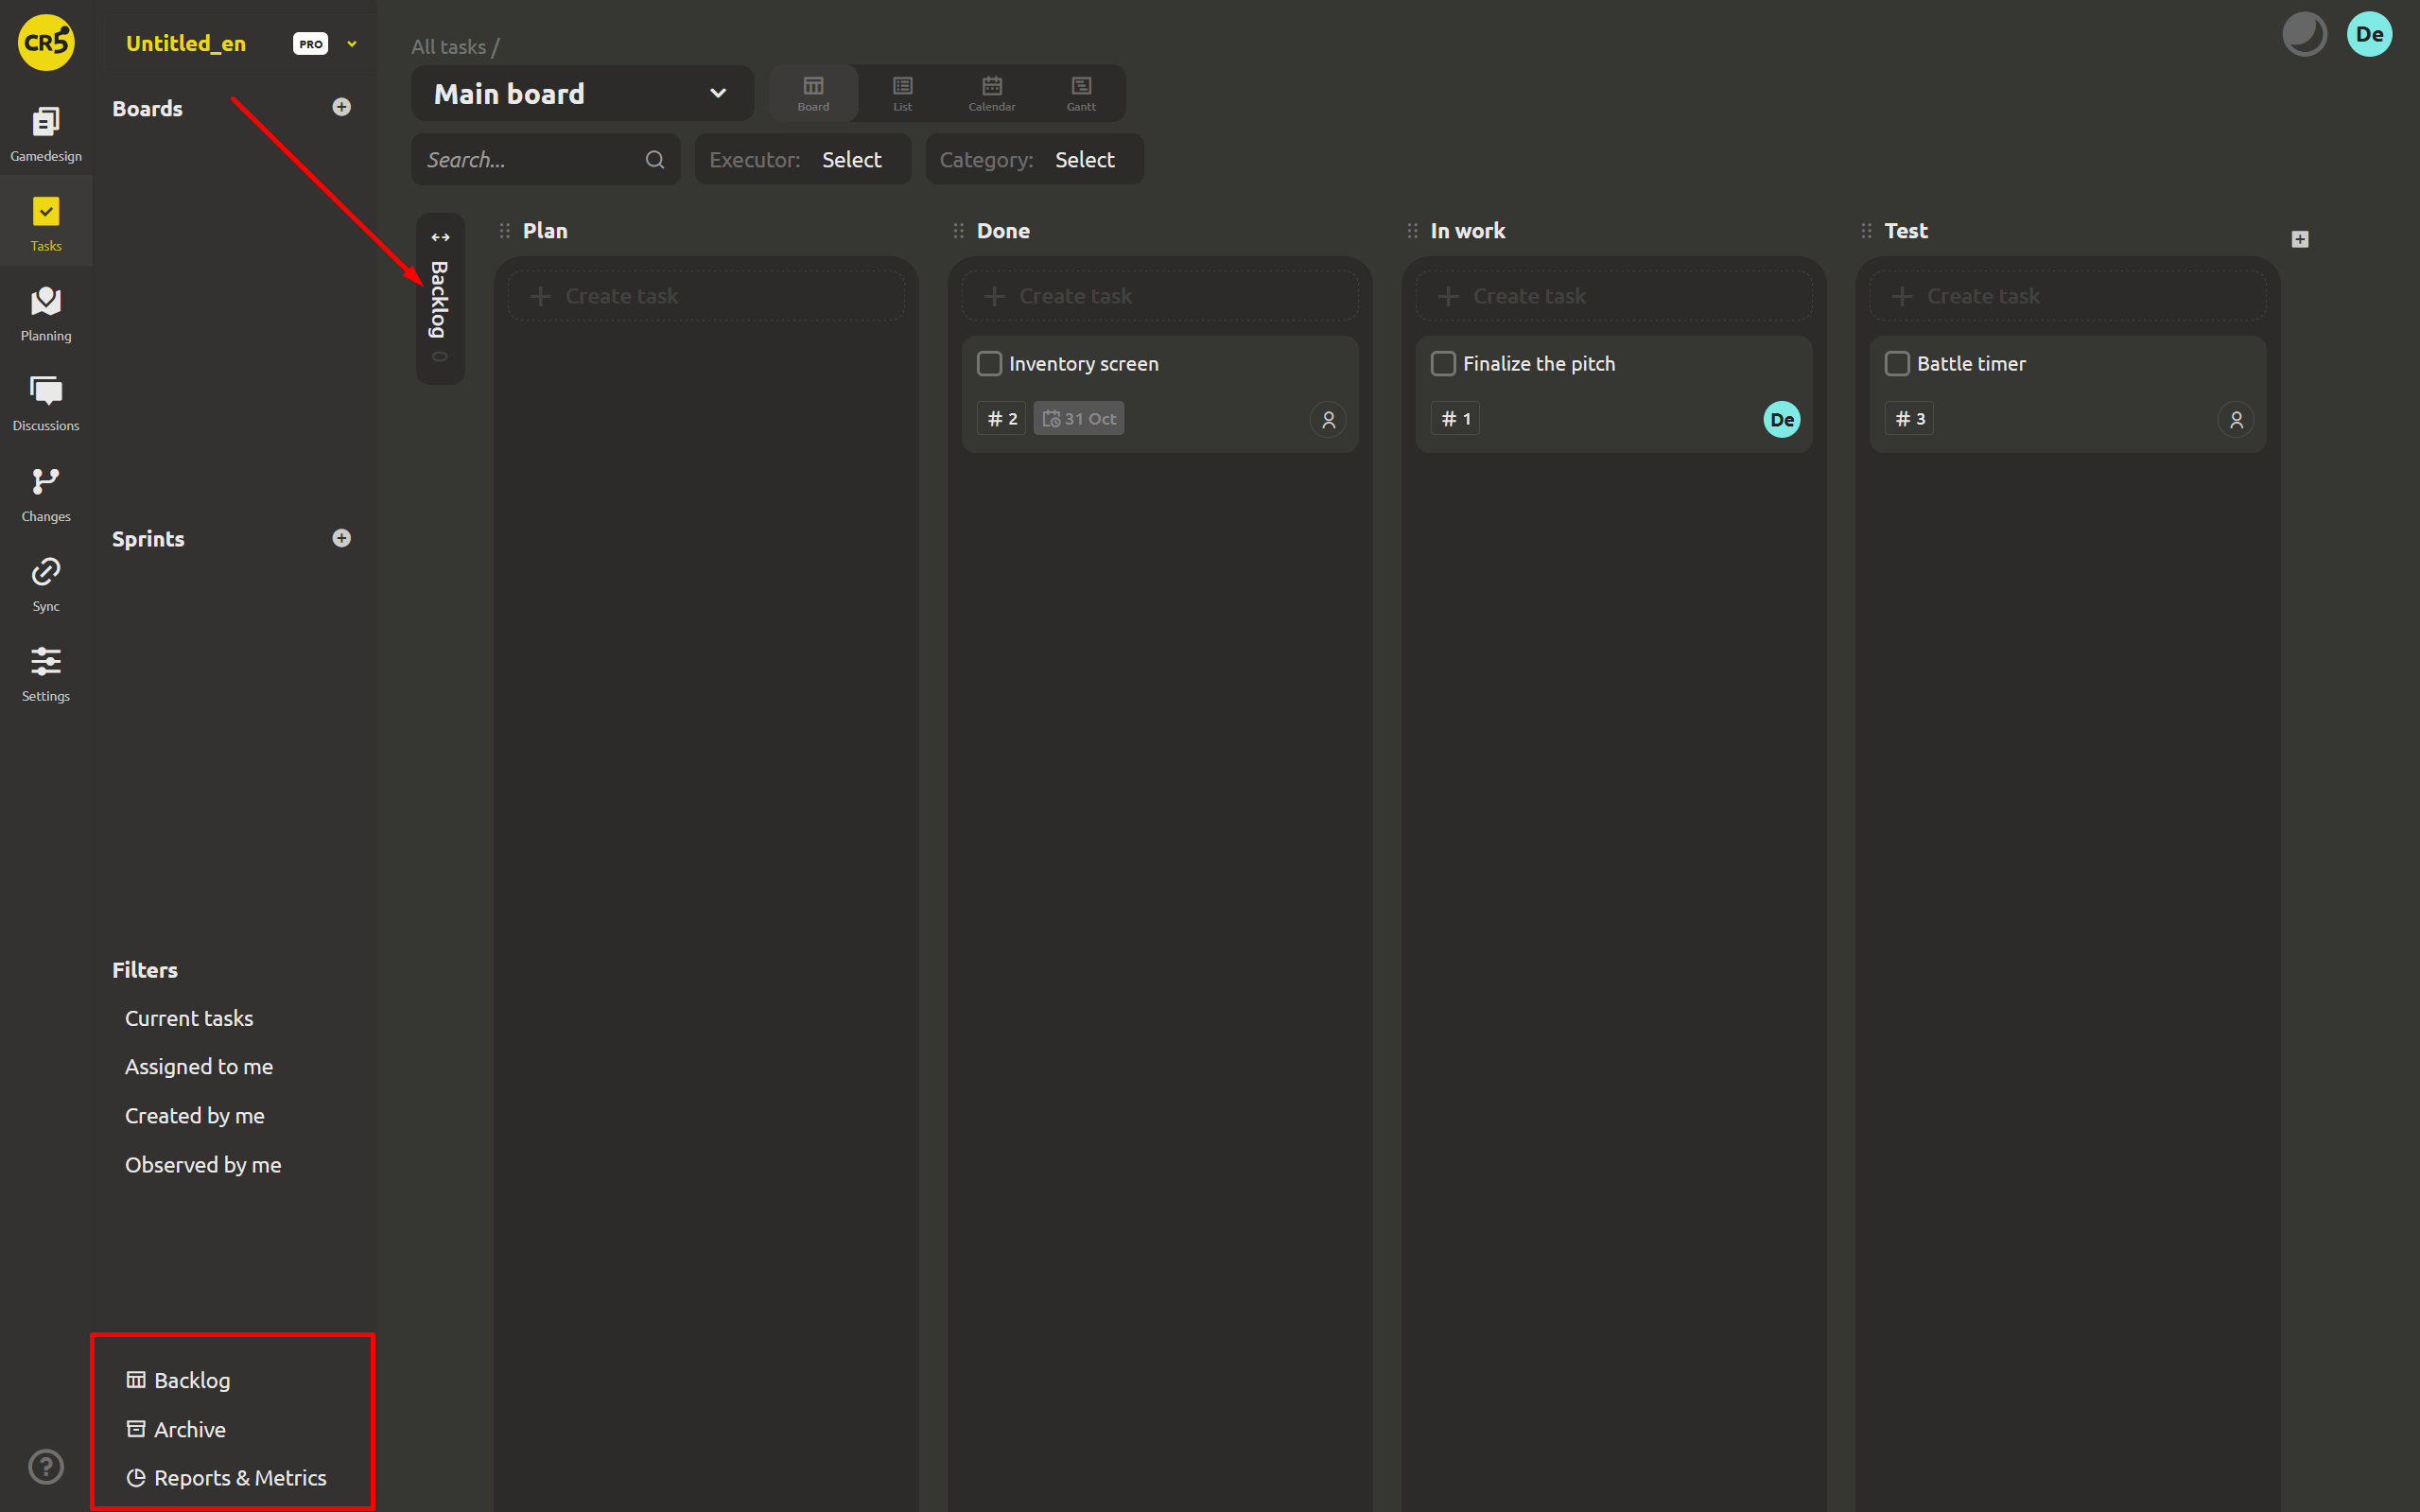Screen dimensions: 2420x1512
Task: Add a new column to the board
Action: click(2300, 239)
